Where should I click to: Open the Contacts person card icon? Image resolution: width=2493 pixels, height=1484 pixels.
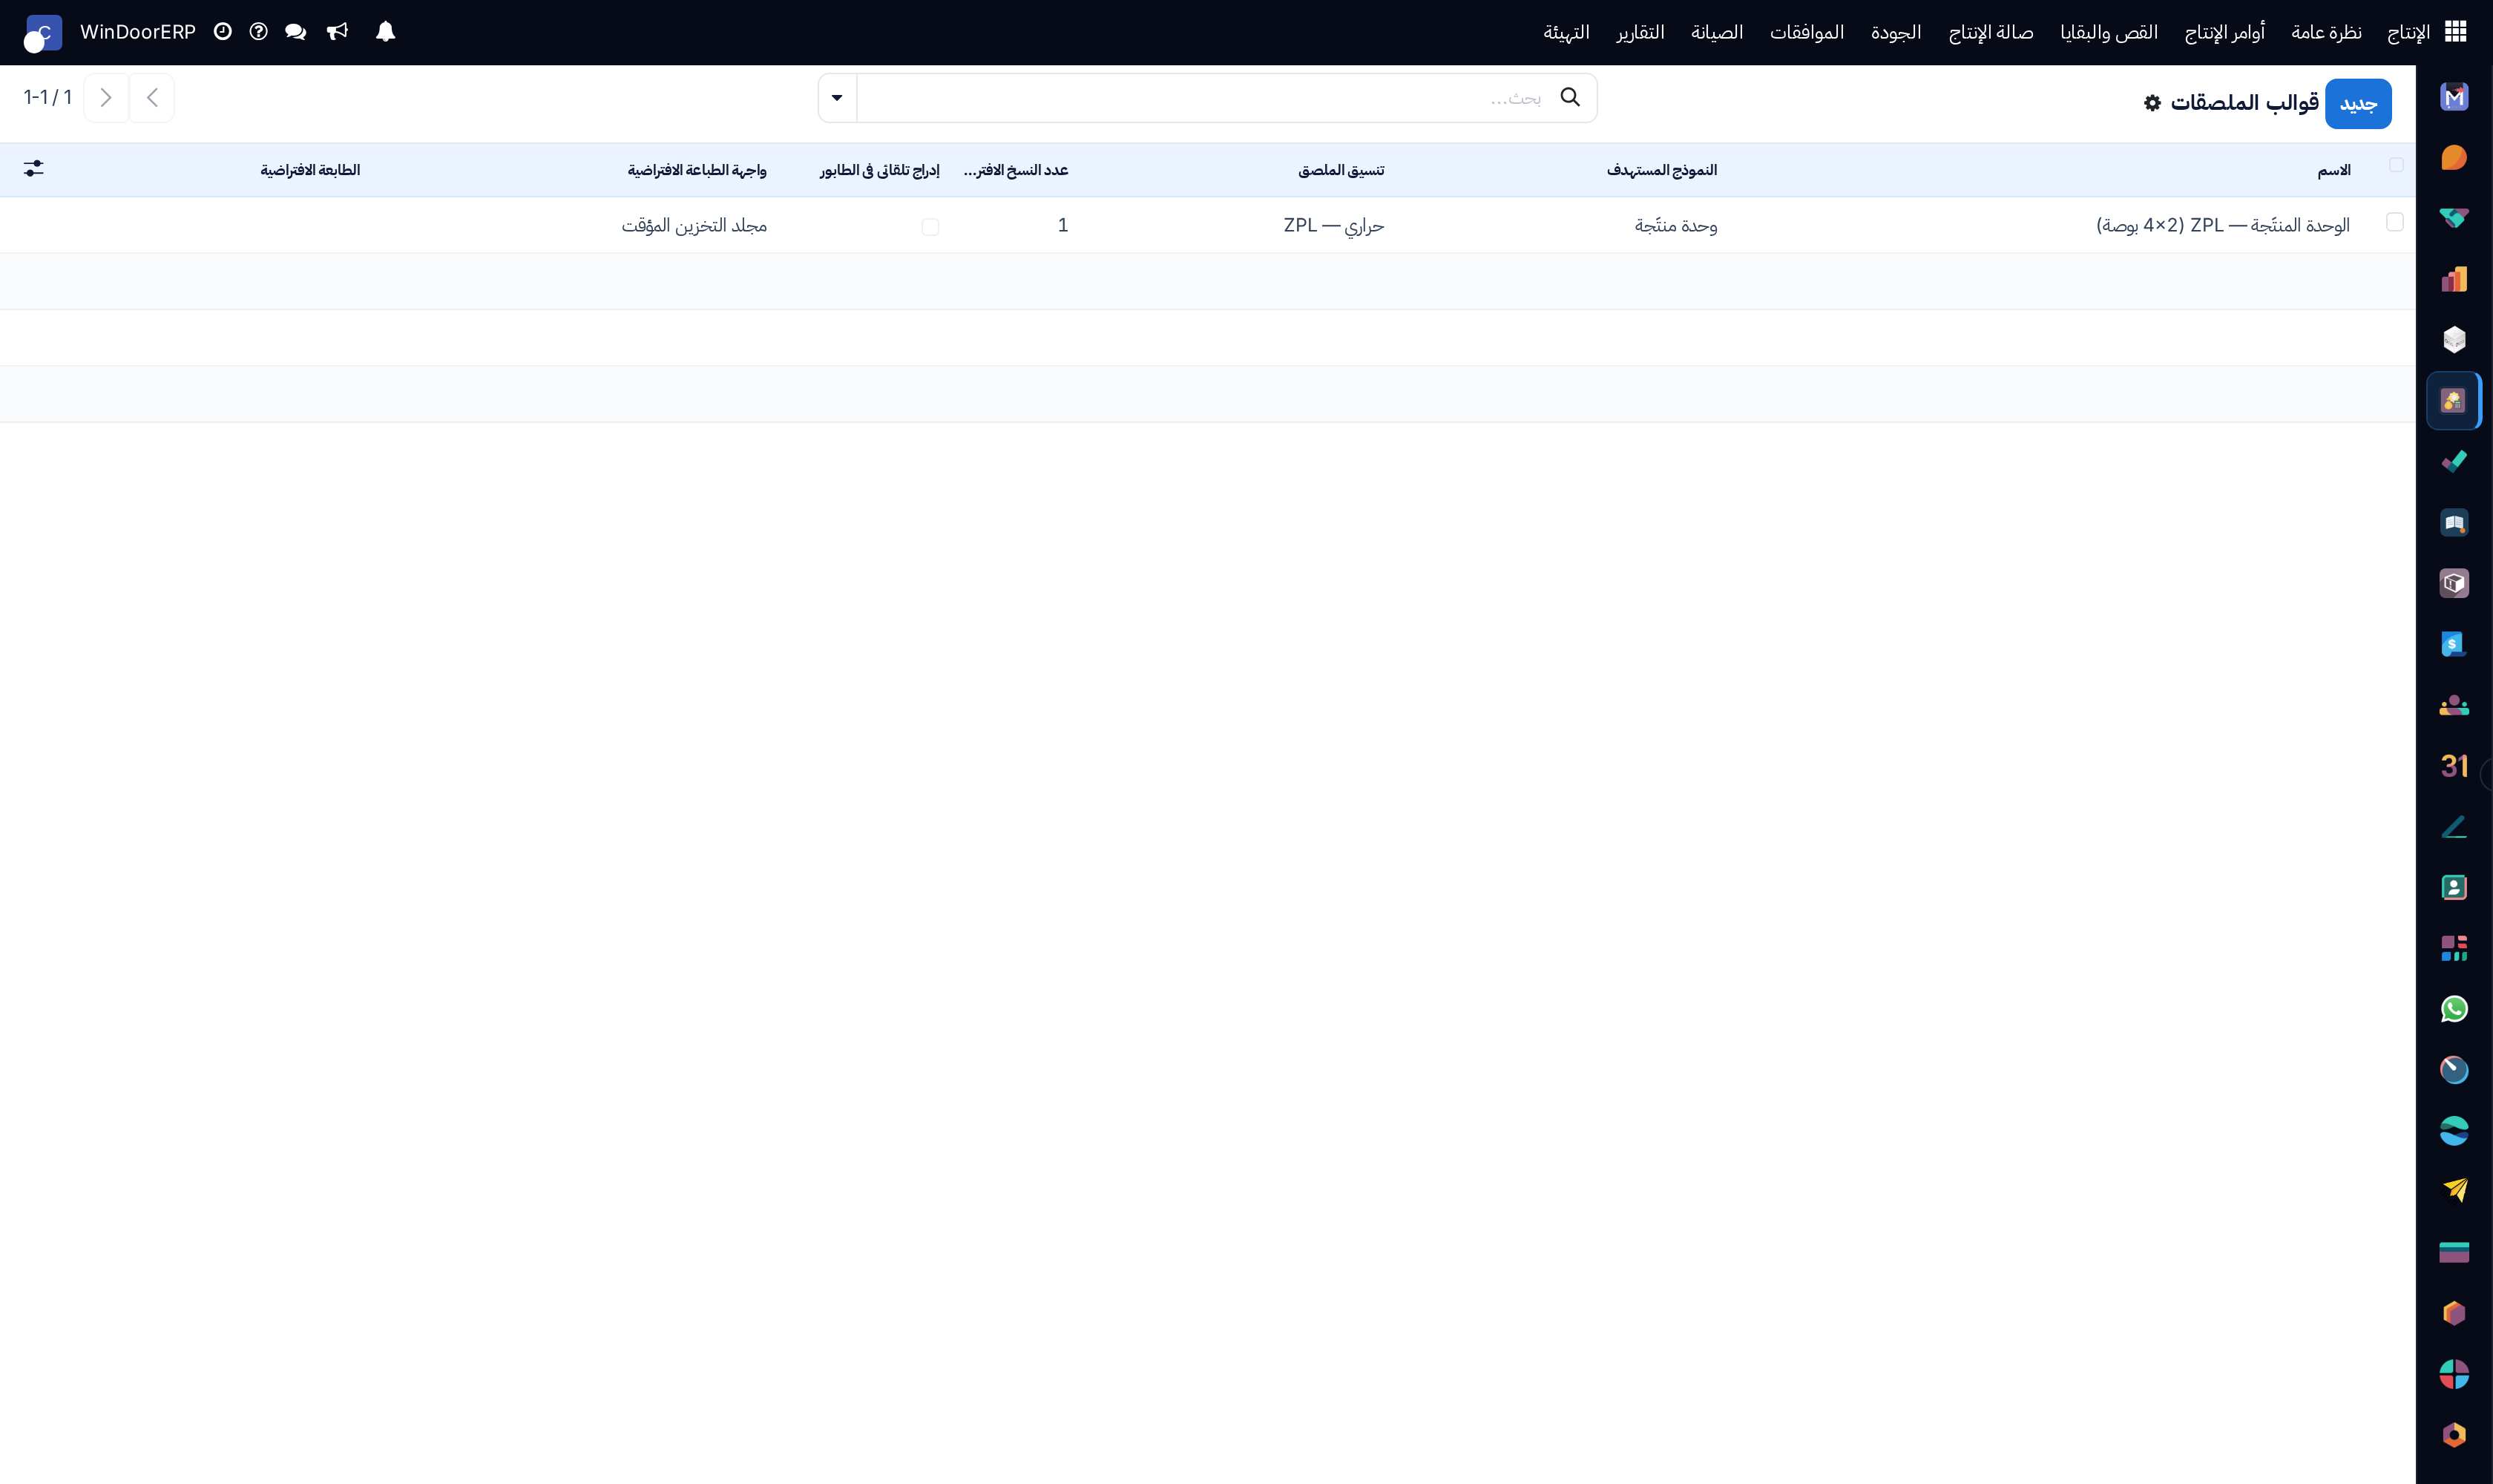tap(2454, 887)
